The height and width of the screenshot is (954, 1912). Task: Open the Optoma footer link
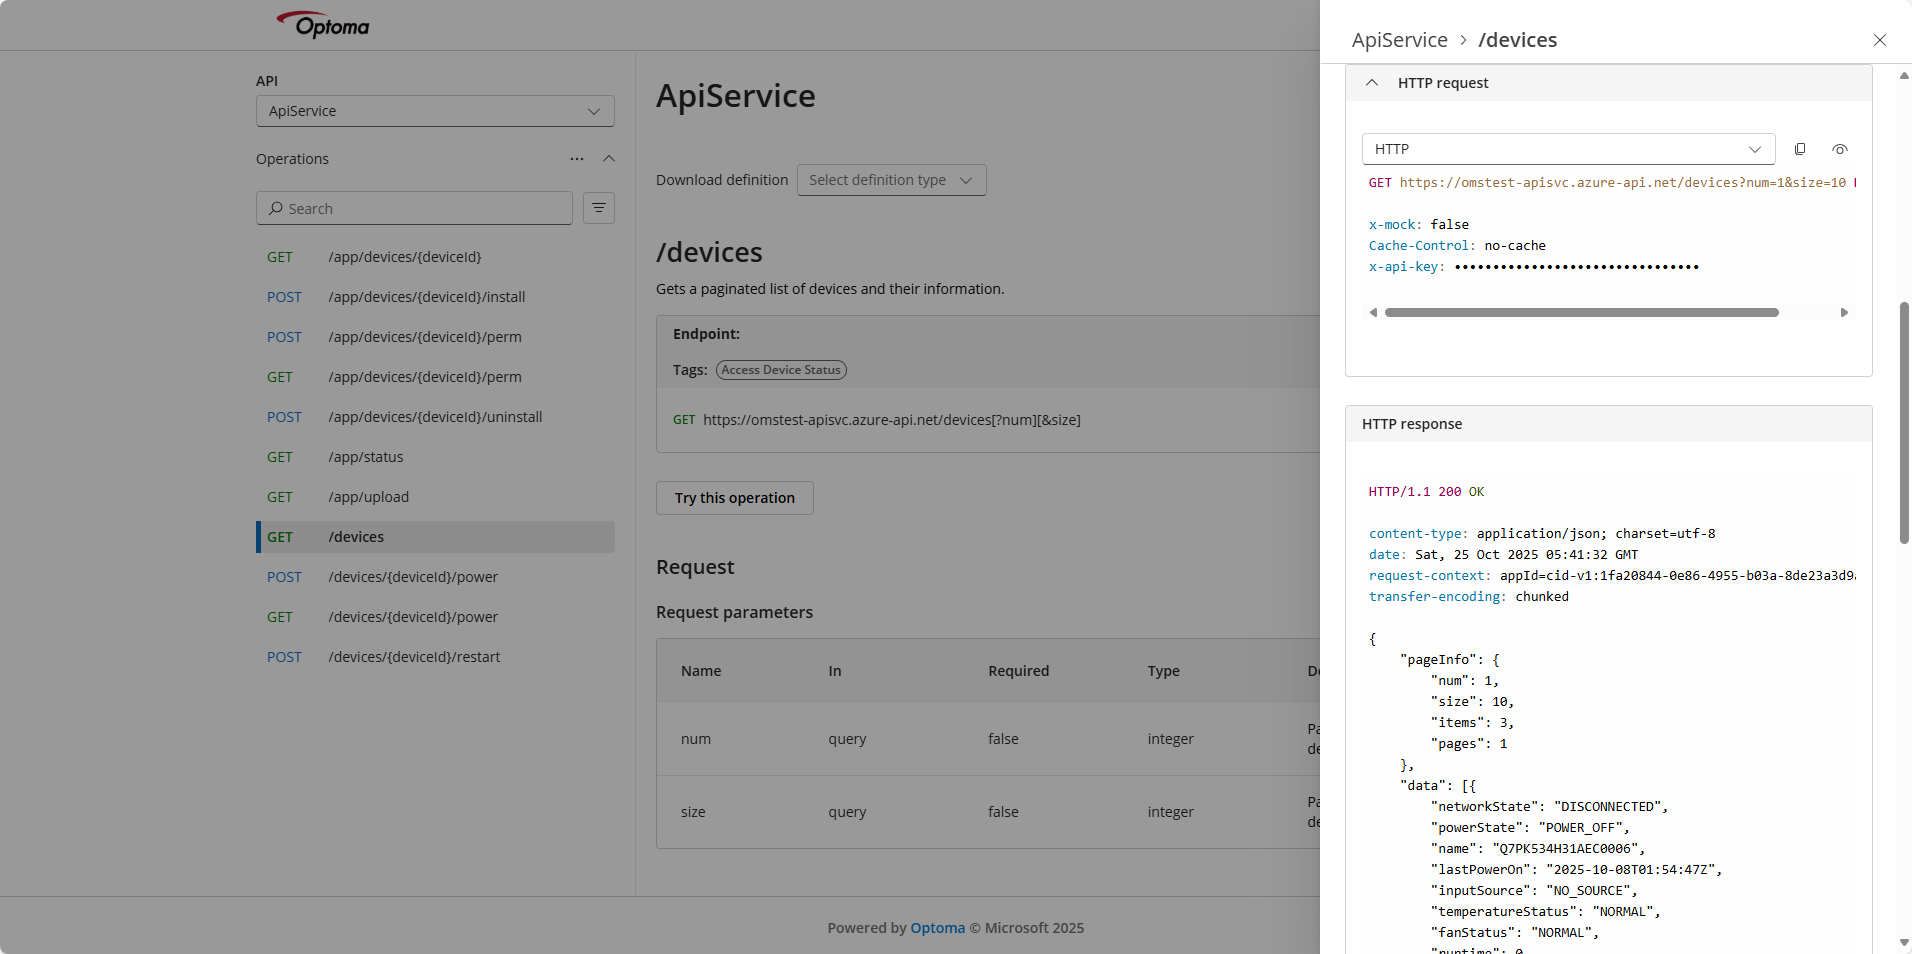click(937, 928)
